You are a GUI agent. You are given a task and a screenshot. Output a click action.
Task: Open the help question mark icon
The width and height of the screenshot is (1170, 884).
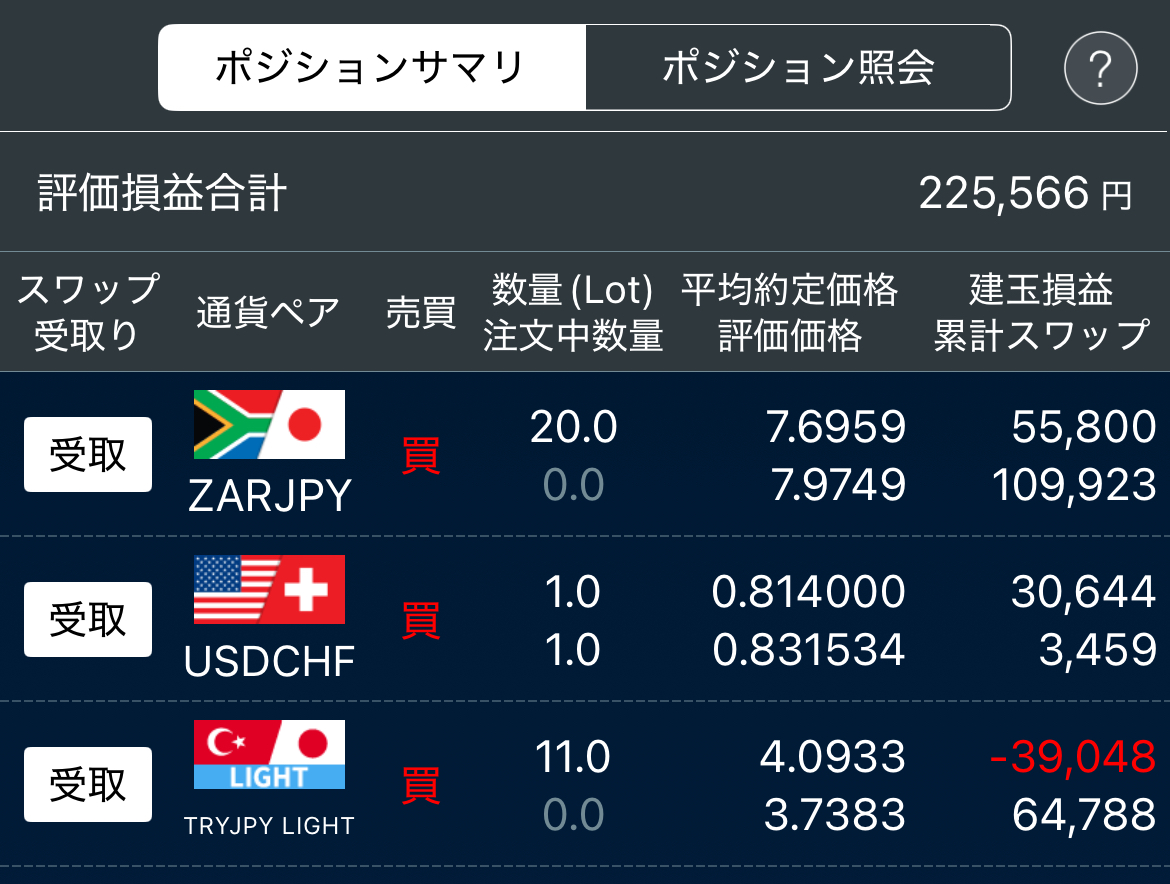[x=1100, y=68]
